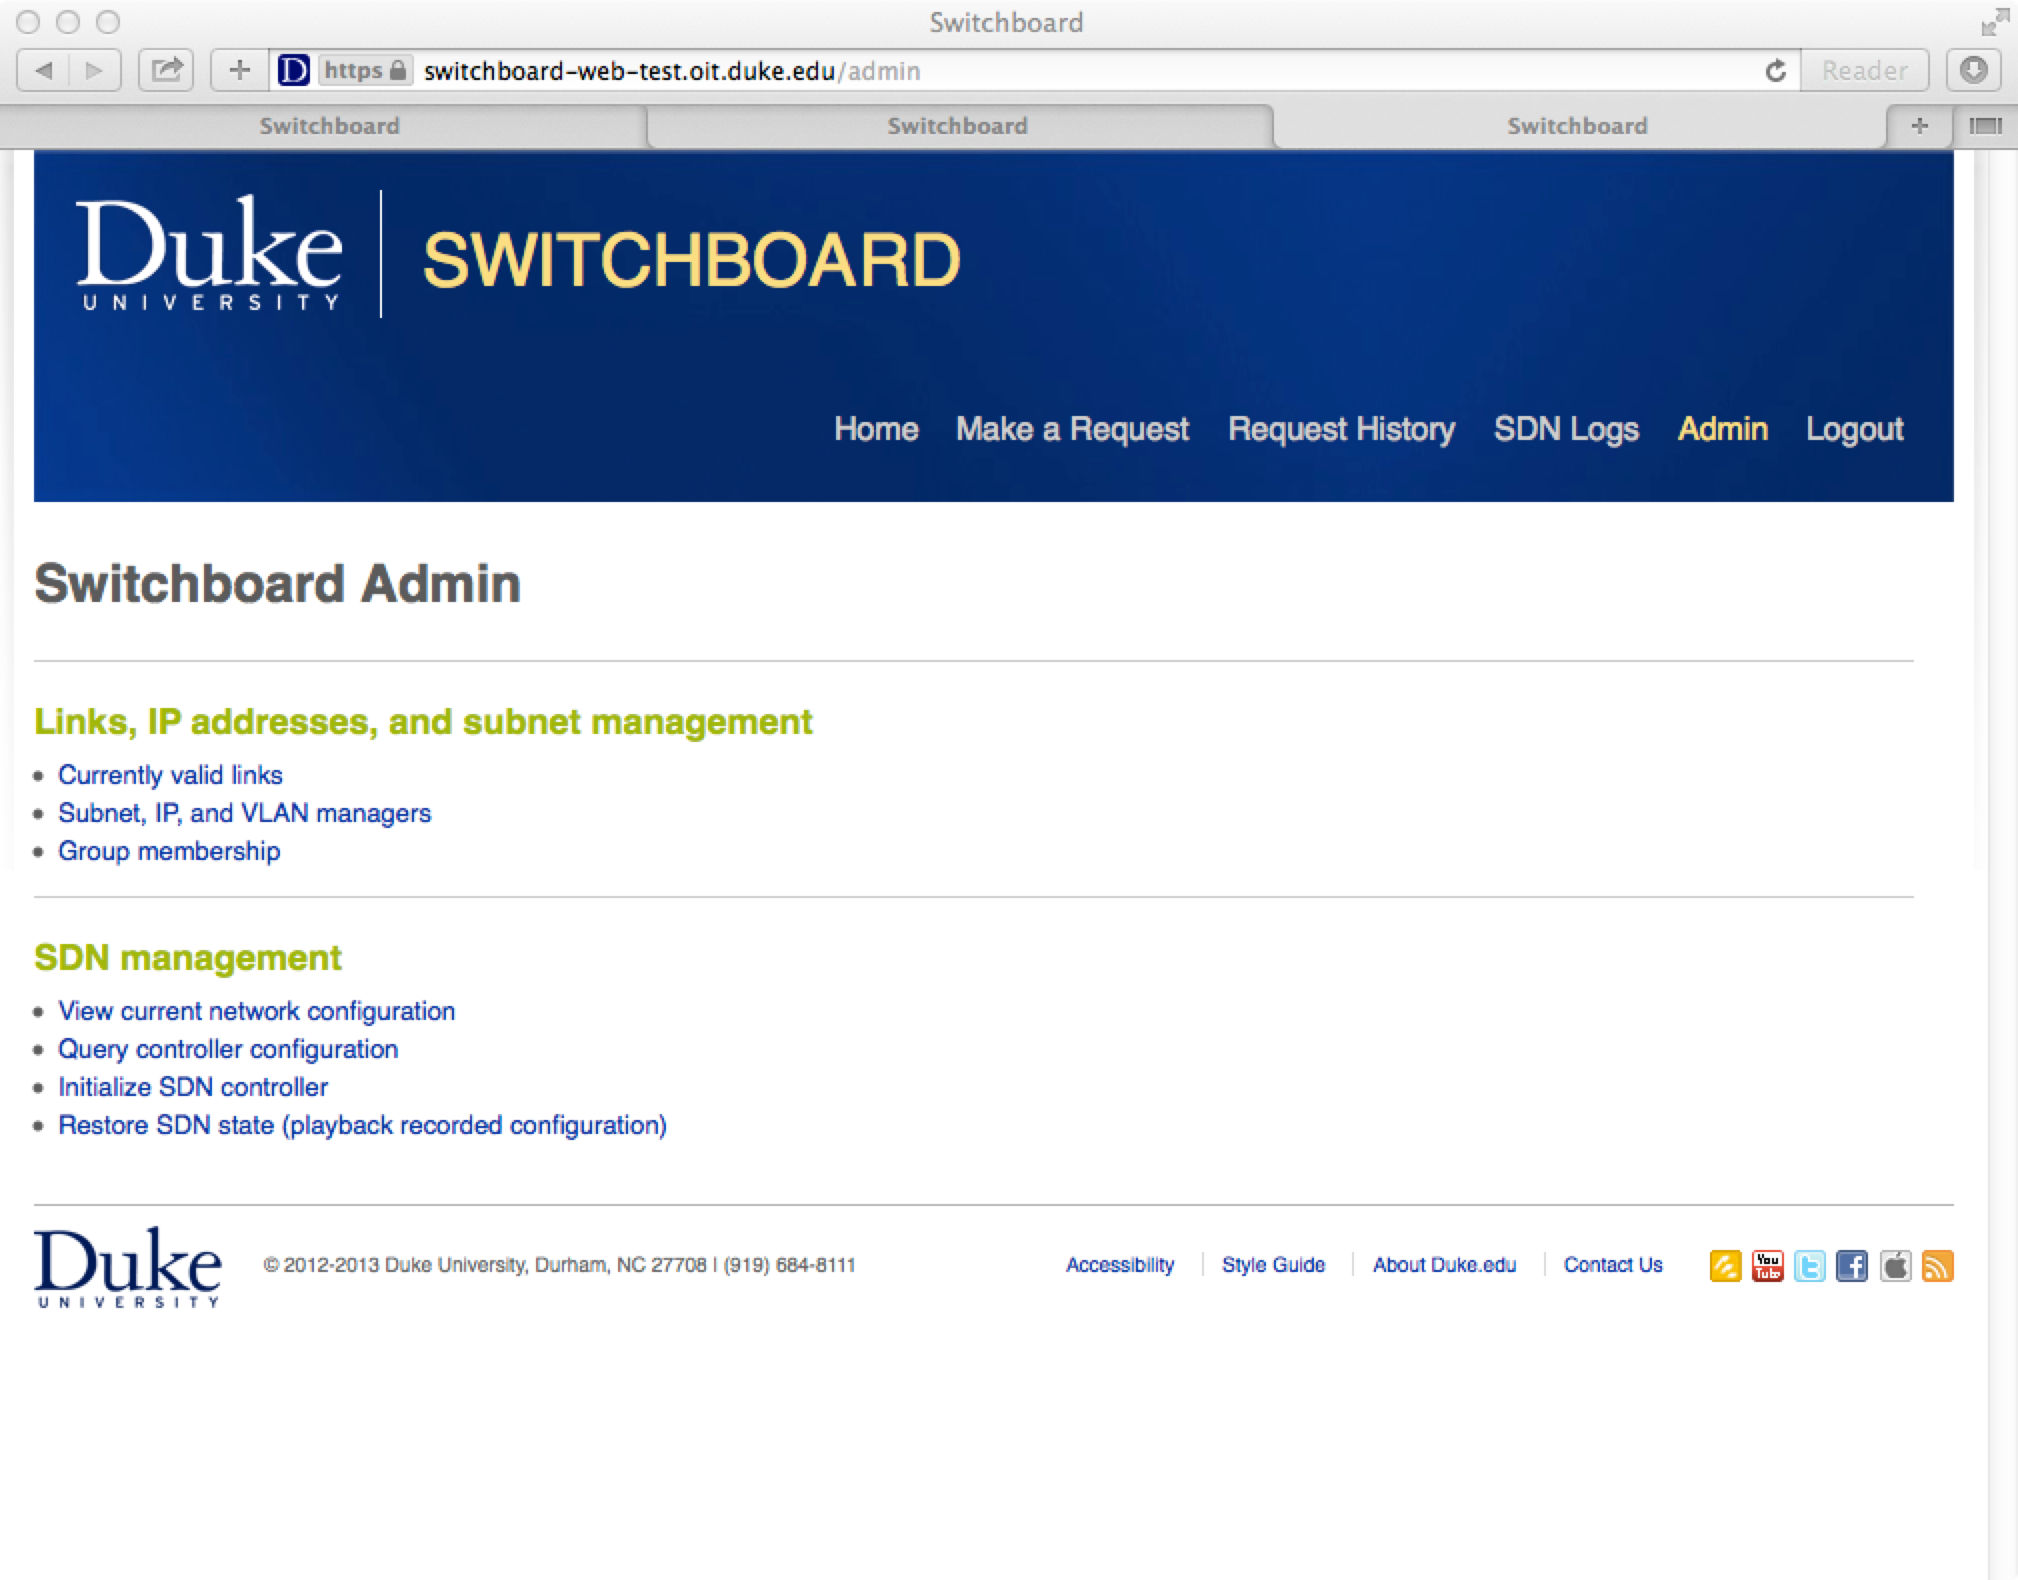Click the Switchboard Admin page heading
The width and height of the screenshot is (2018, 1580).
(x=277, y=584)
